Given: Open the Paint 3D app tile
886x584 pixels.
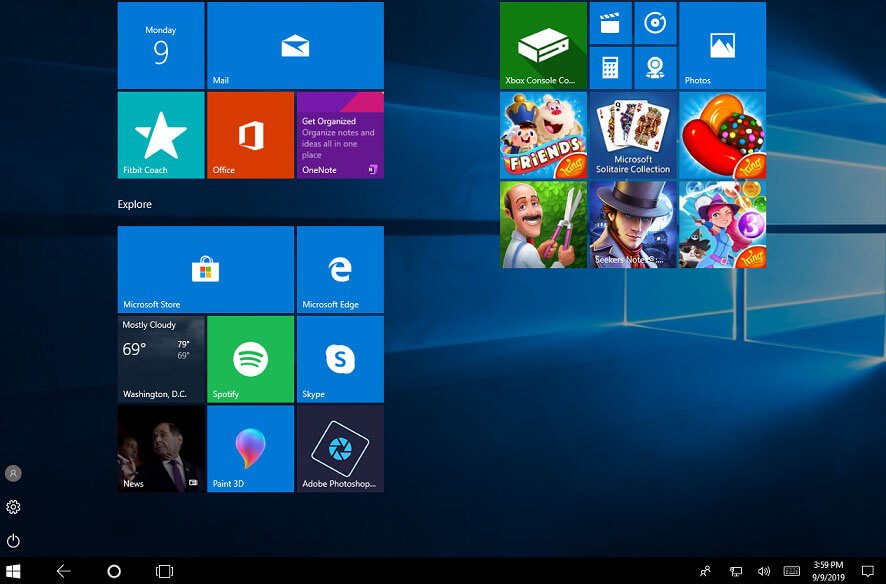Looking at the screenshot, I should pos(250,448).
